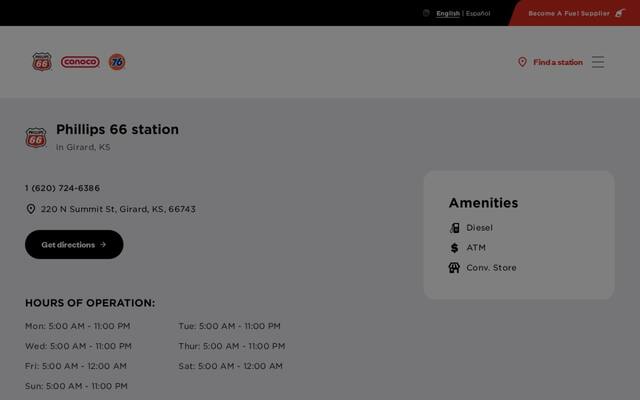This screenshot has width=640, height=400.
Task: Click Wed: 5:00 AM - 11:00 PM hours
Action: click(78, 346)
